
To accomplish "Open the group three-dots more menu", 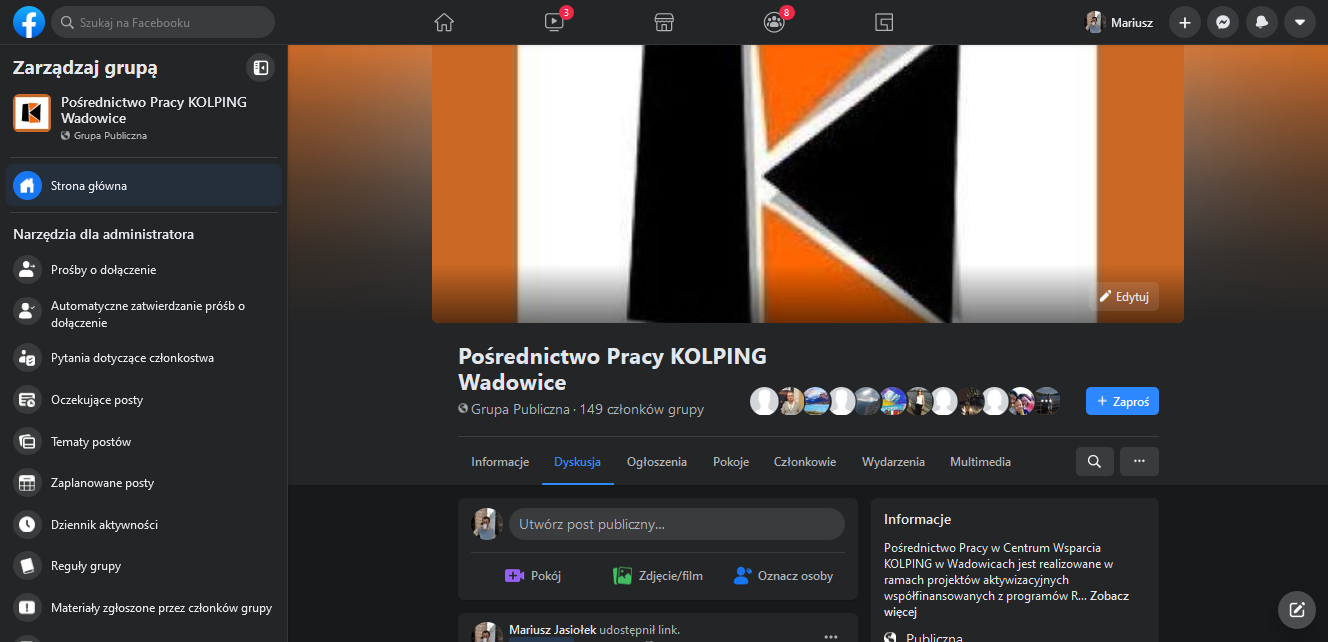I will tap(1139, 461).
